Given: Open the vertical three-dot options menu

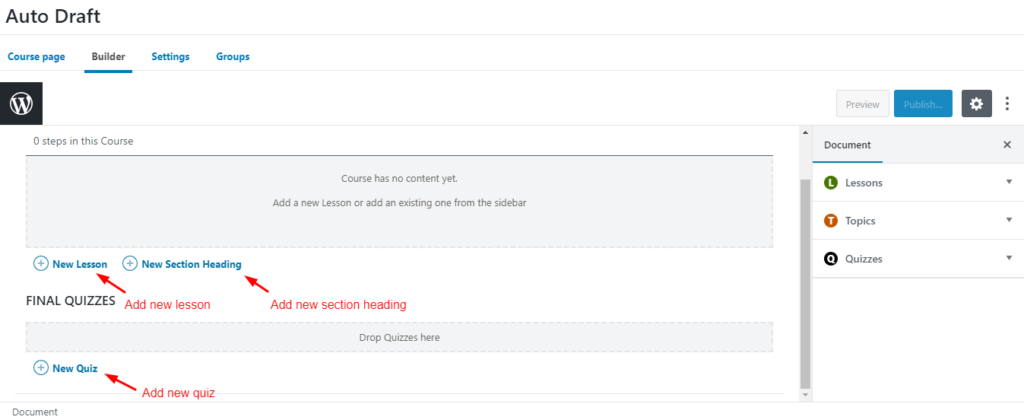Looking at the screenshot, I should click(1008, 104).
